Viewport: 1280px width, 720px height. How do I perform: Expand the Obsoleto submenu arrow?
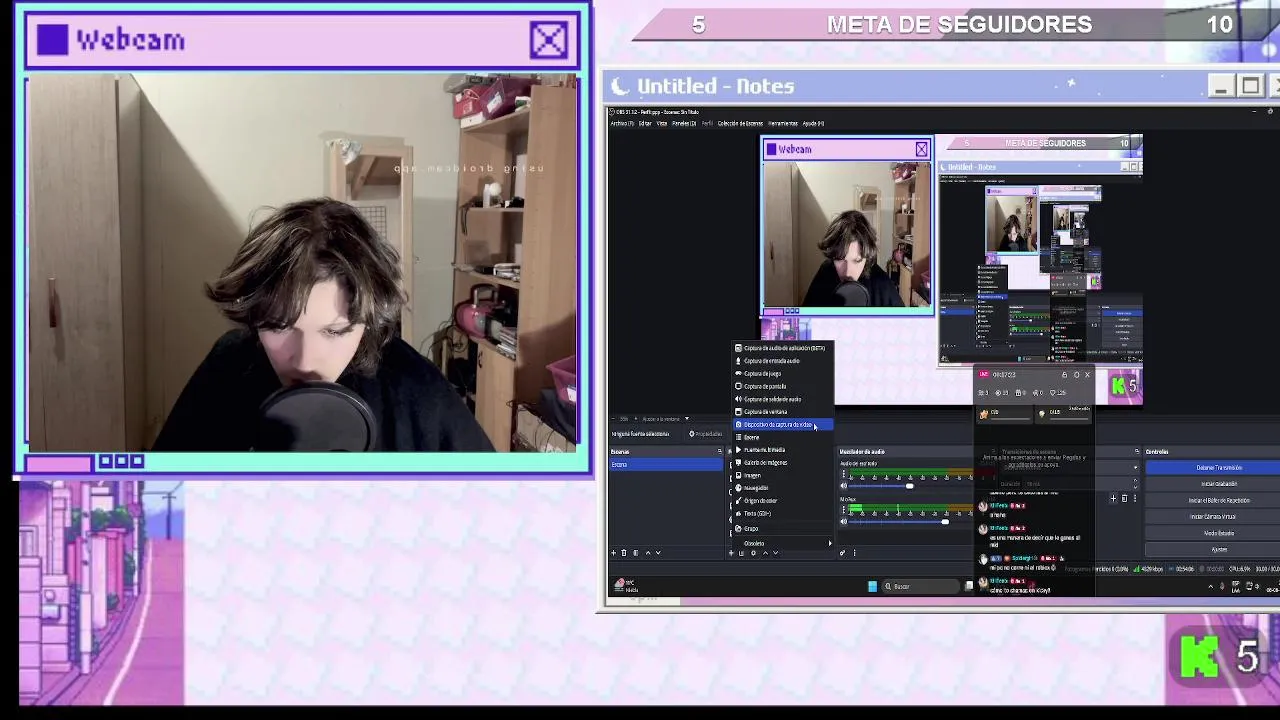(x=829, y=543)
